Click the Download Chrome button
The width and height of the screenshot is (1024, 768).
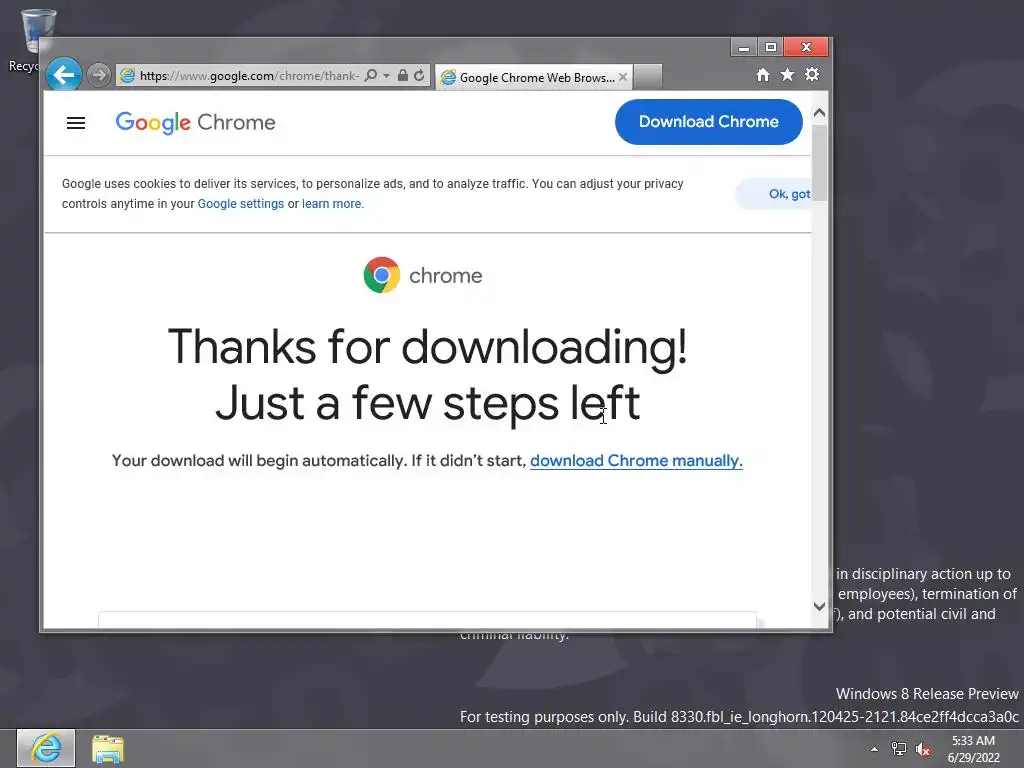point(709,121)
